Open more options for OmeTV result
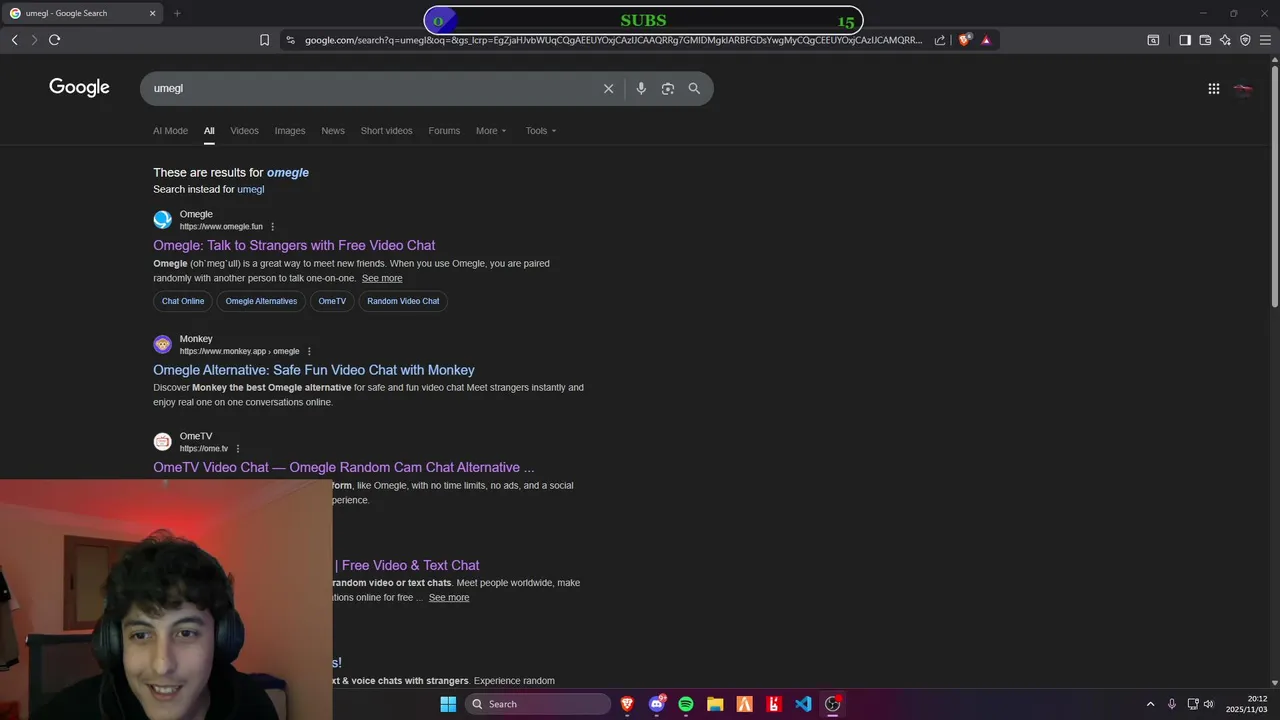1280x720 pixels. 238,449
